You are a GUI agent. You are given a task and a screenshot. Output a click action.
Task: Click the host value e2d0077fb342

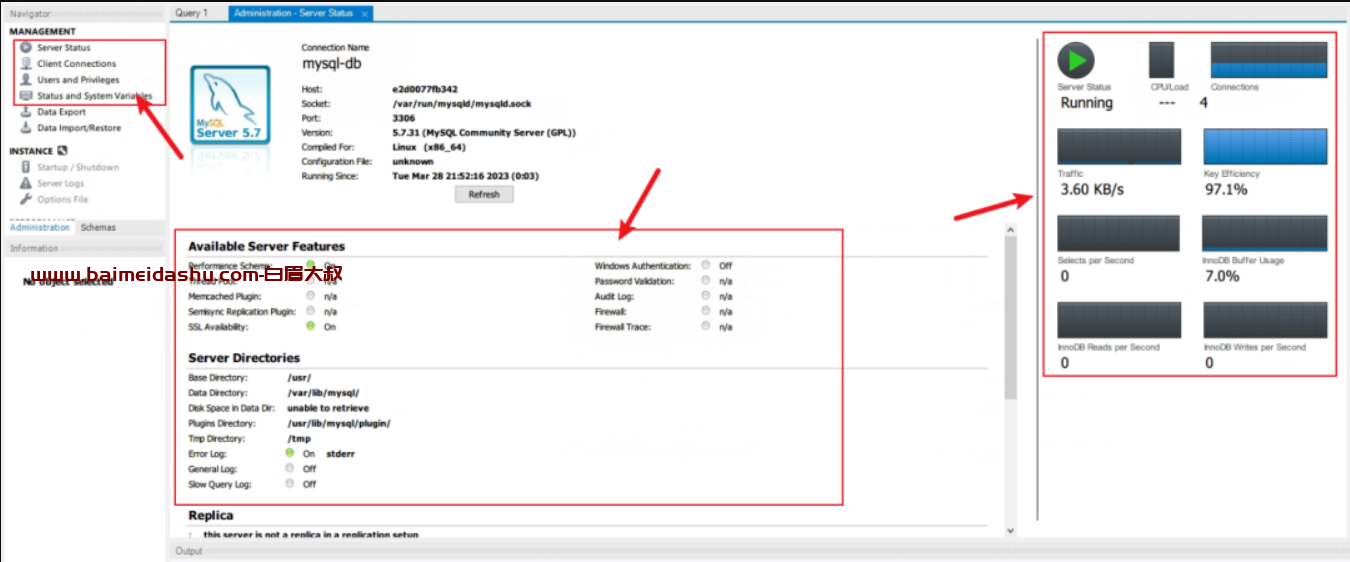click(425, 89)
